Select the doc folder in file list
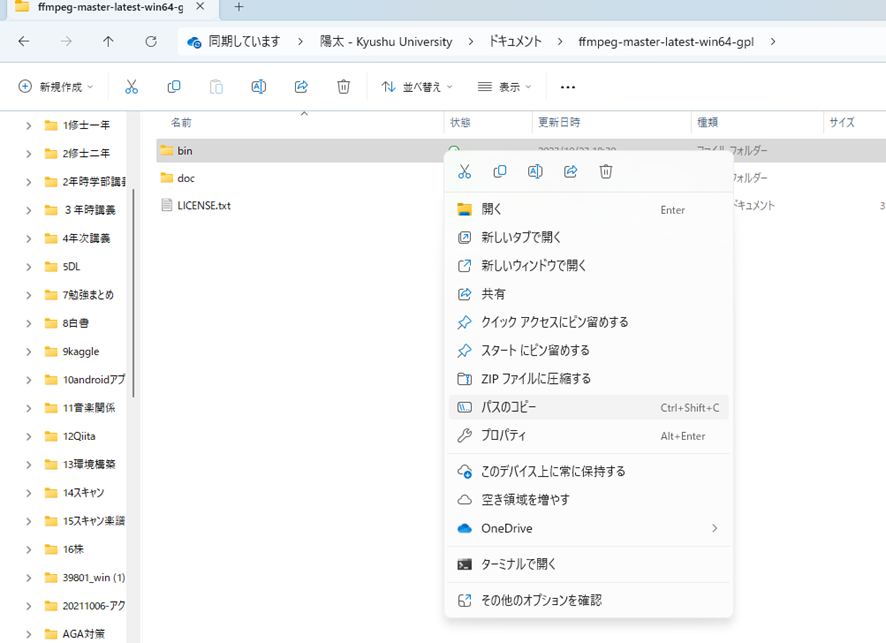 coord(185,179)
